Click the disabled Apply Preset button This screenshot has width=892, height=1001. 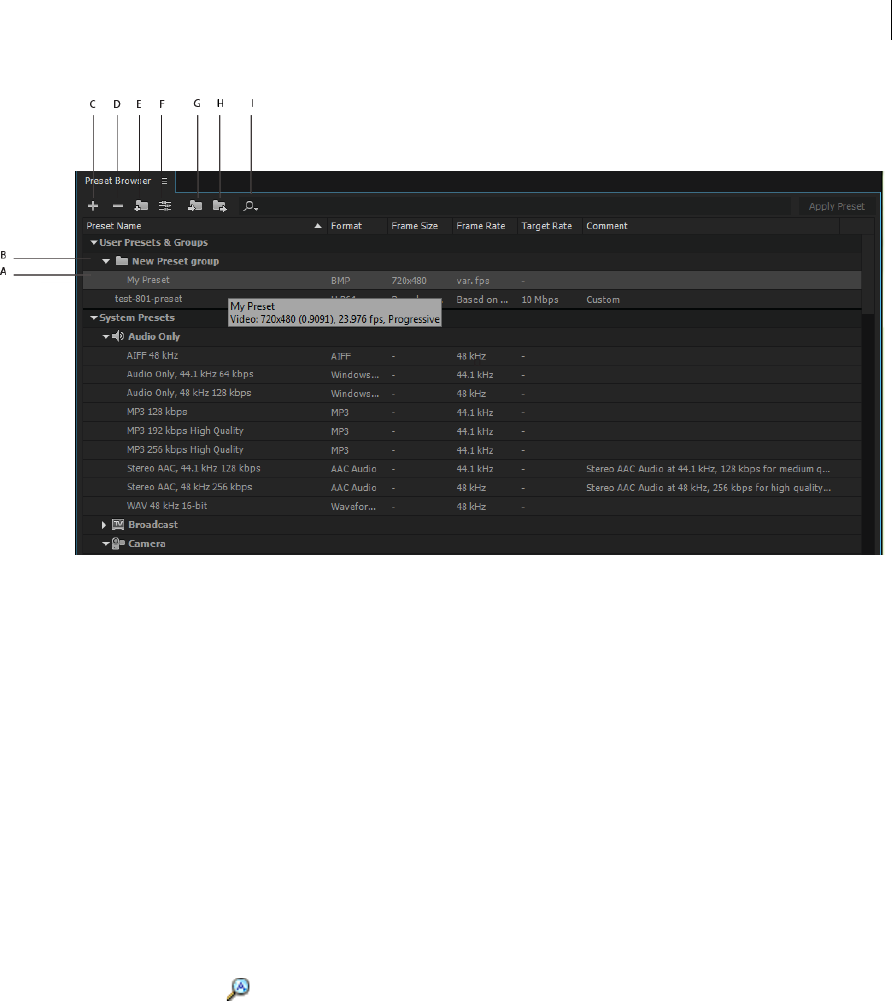tap(836, 206)
